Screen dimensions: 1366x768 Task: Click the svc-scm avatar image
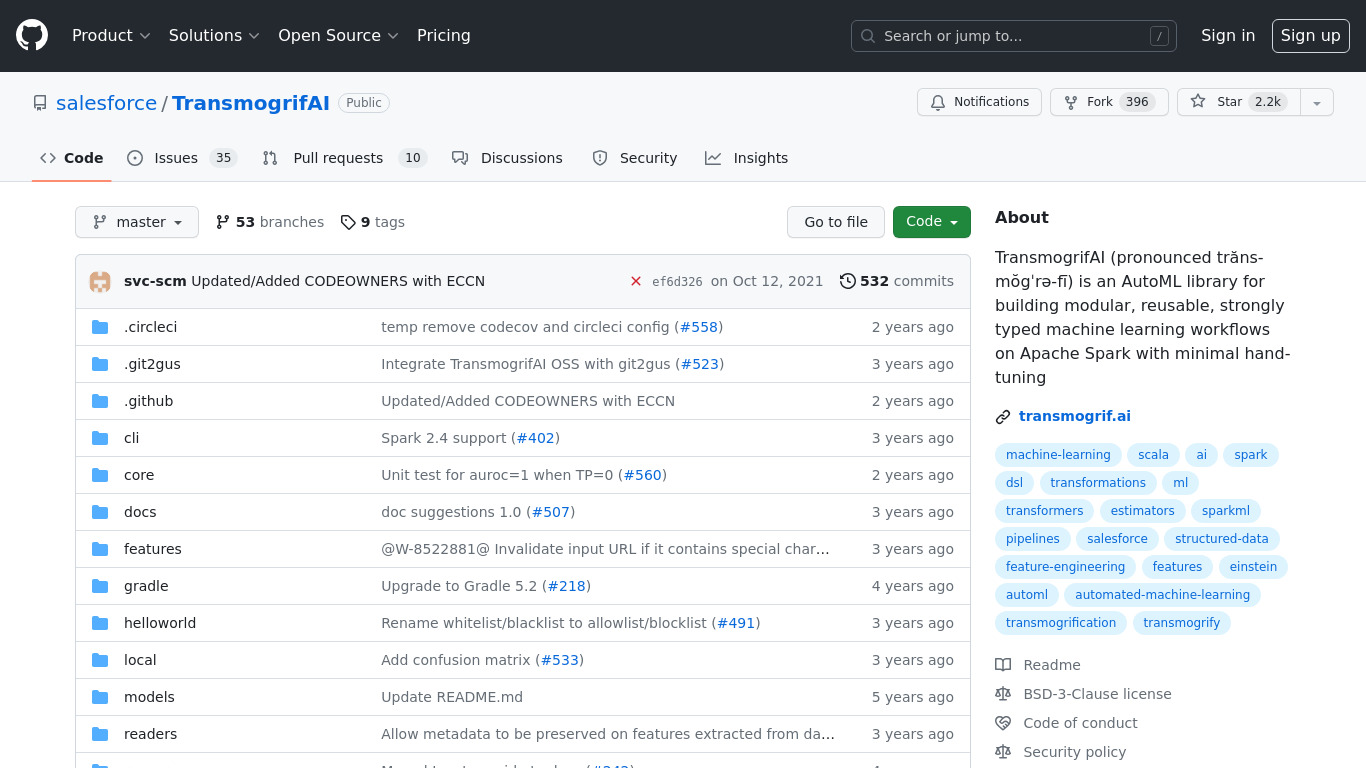pyautogui.click(x=100, y=281)
